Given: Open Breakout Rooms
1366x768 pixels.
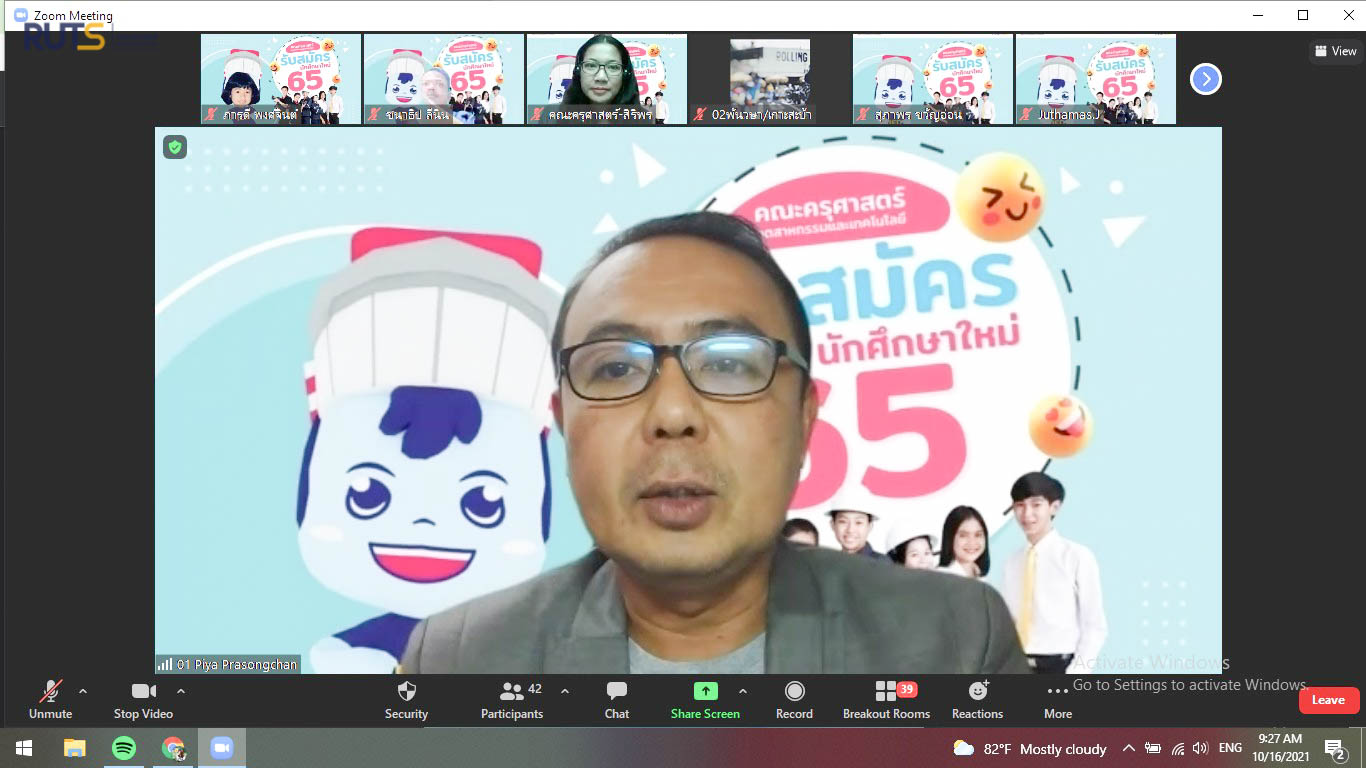Looking at the screenshot, I should tap(886, 699).
